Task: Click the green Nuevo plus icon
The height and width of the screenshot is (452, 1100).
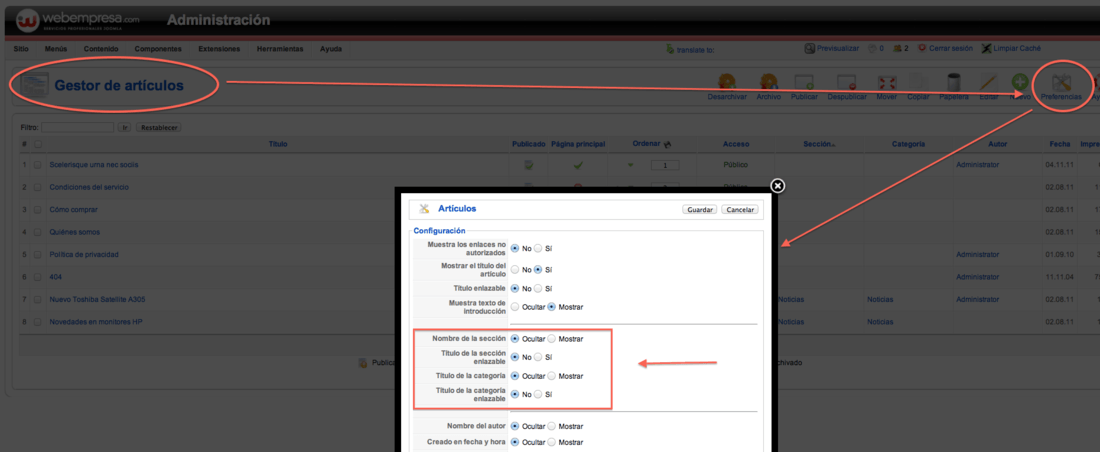Action: click(x=1019, y=81)
